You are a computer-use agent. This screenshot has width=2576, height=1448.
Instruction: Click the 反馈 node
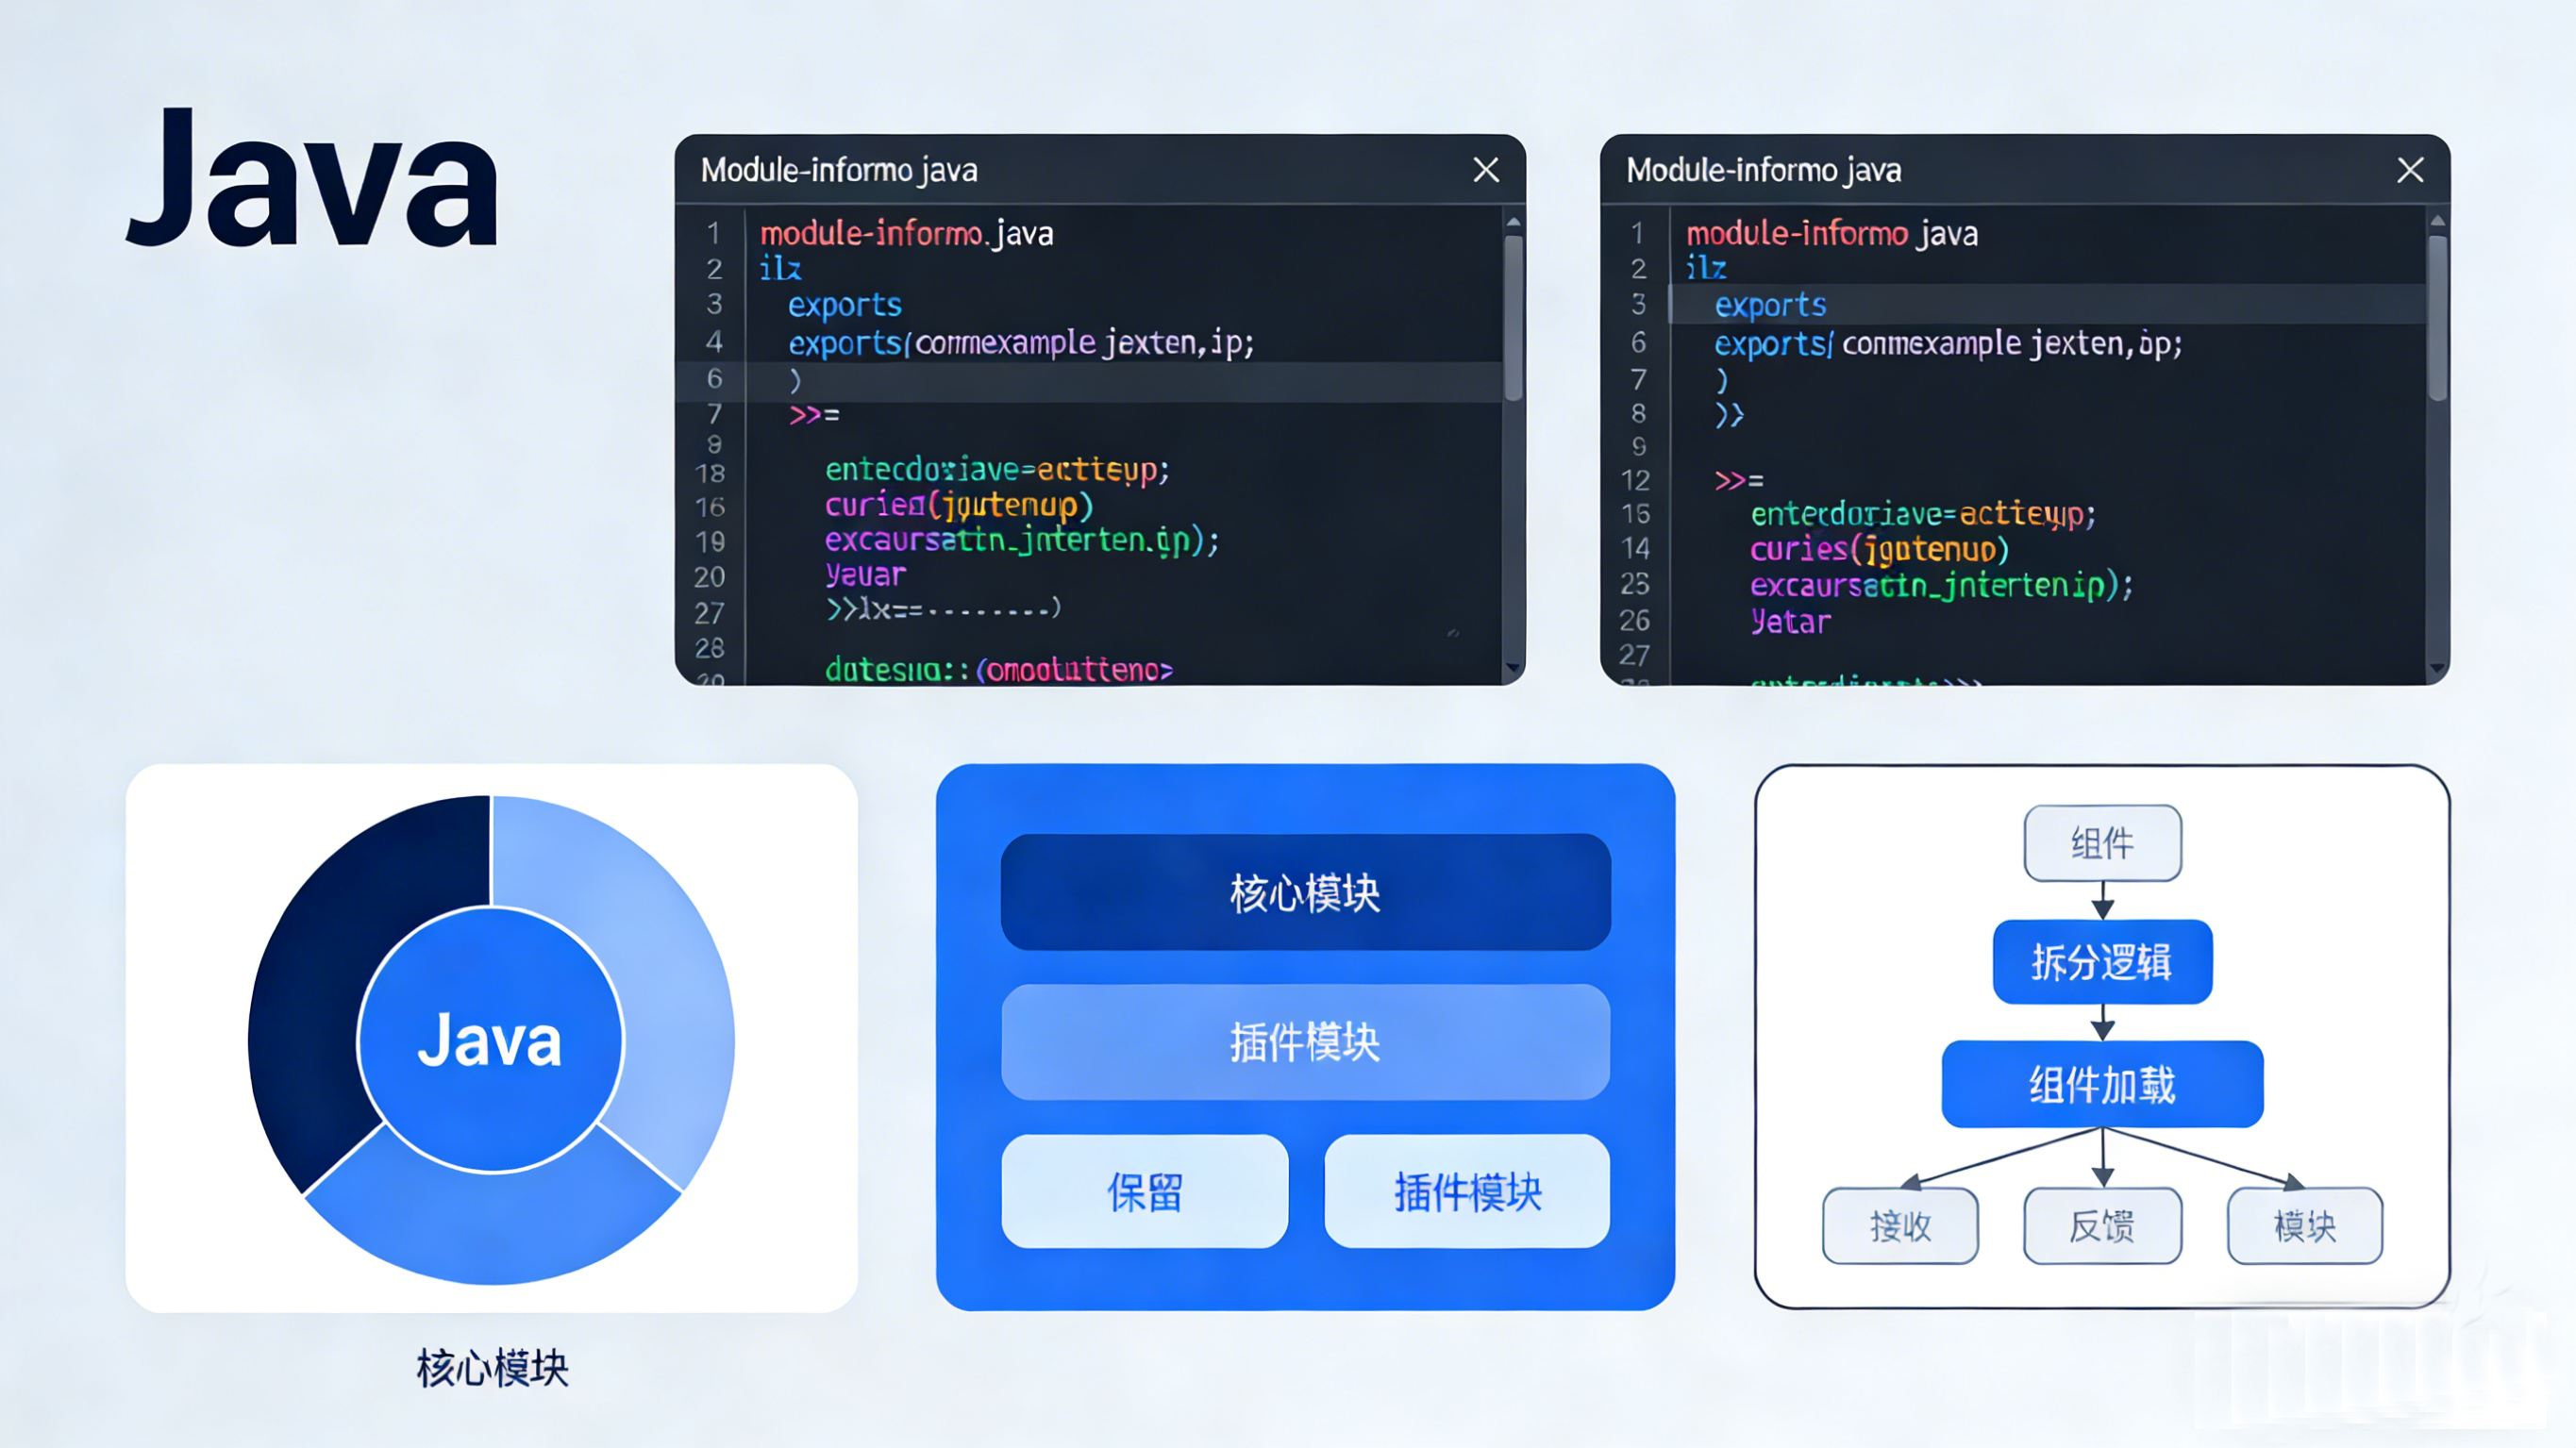point(2102,1225)
